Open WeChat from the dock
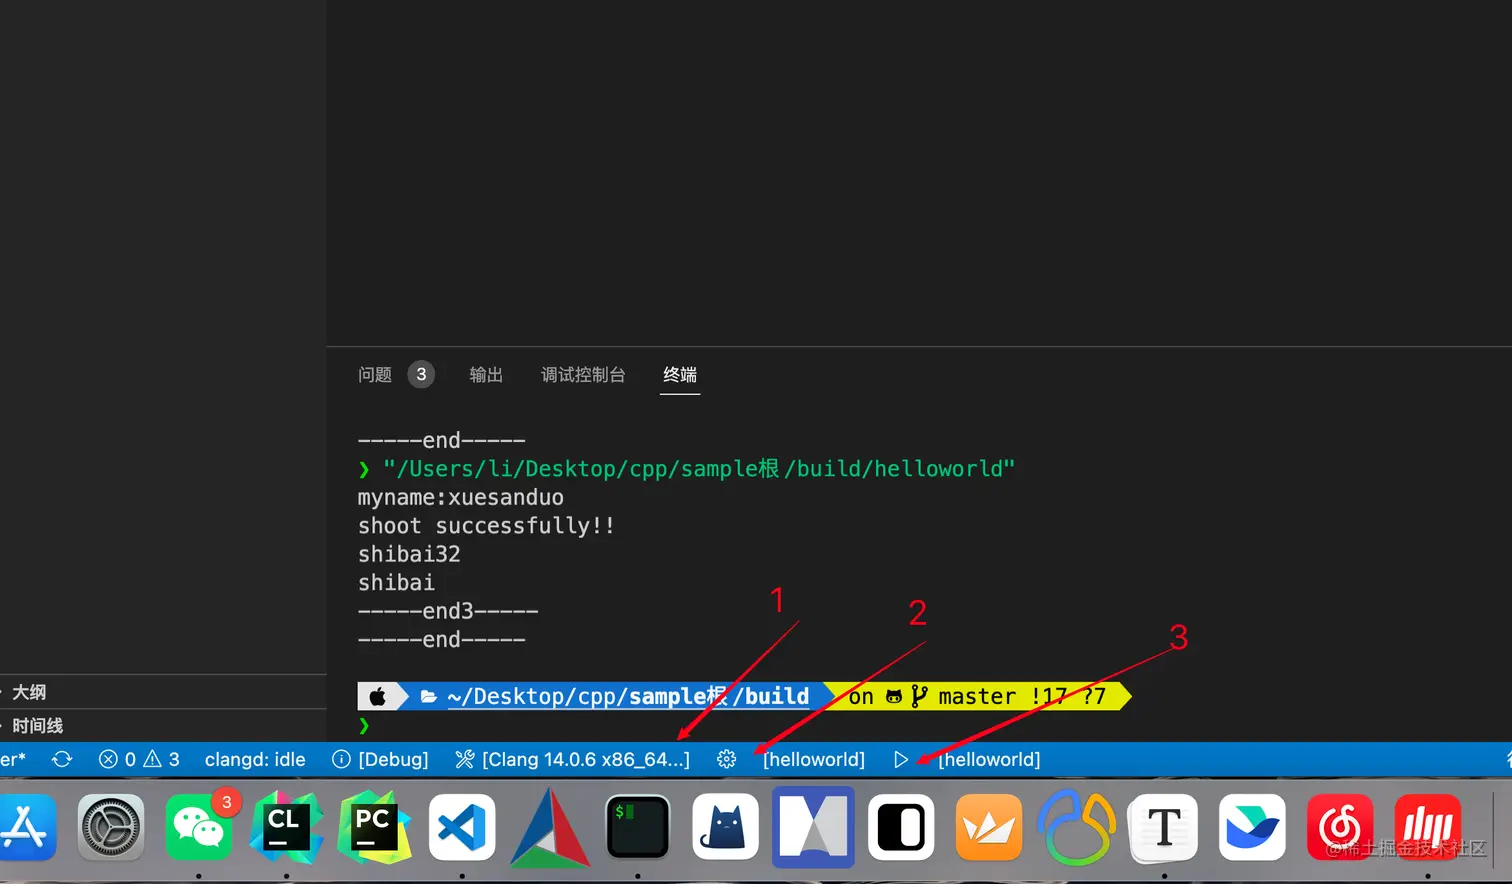 click(199, 827)
